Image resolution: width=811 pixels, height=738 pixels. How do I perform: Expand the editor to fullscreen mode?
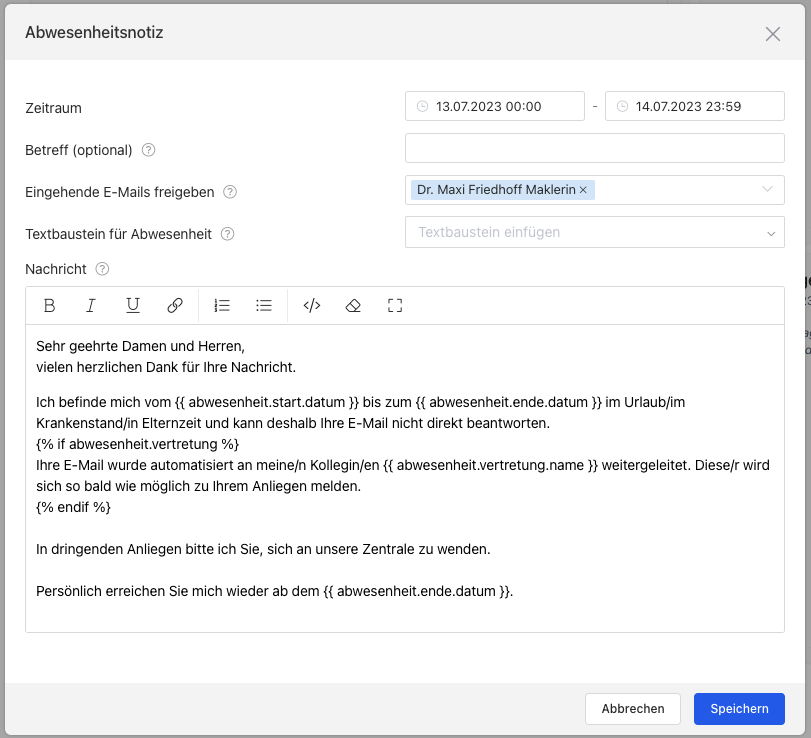pos(395,306)
